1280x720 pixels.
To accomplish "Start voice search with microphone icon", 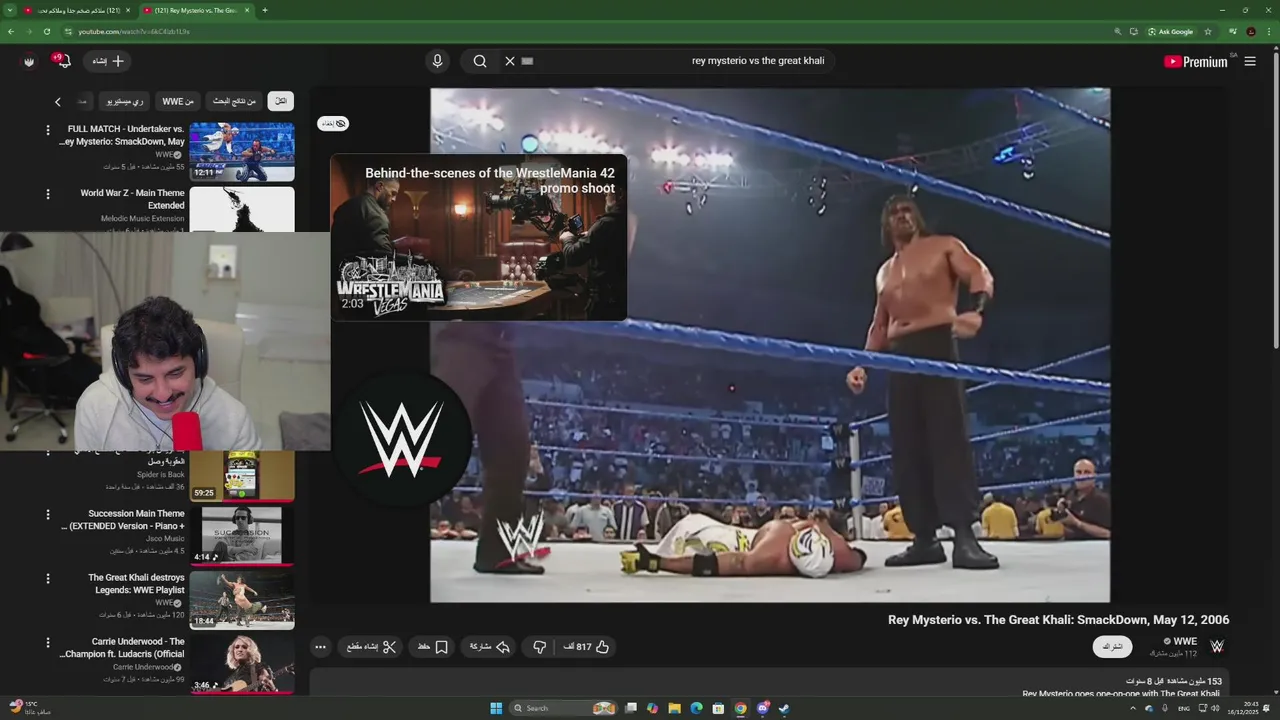I will (x=437, y=61).
